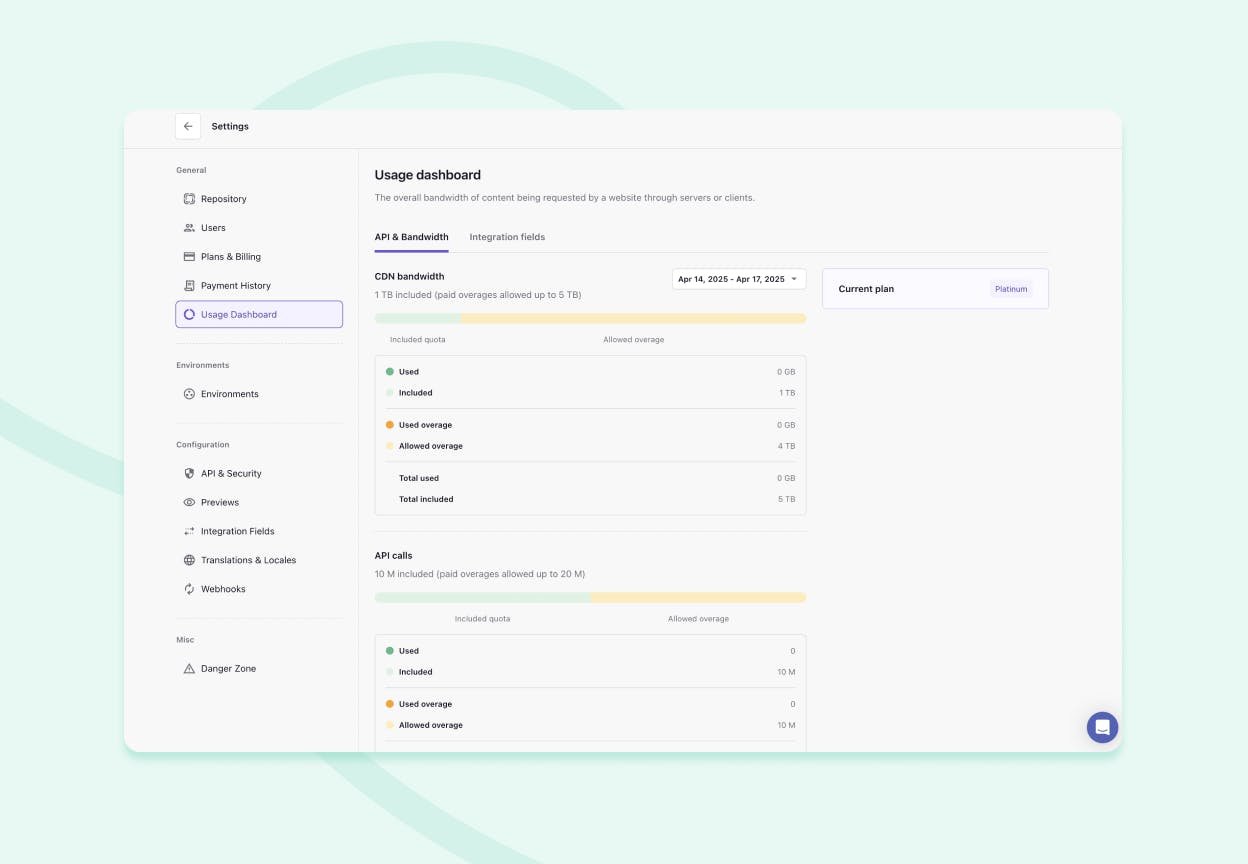Viewport: 1248px width, 864px height.
Task: Click the back arrow next to Settings
Action: [x=188, y=126]
